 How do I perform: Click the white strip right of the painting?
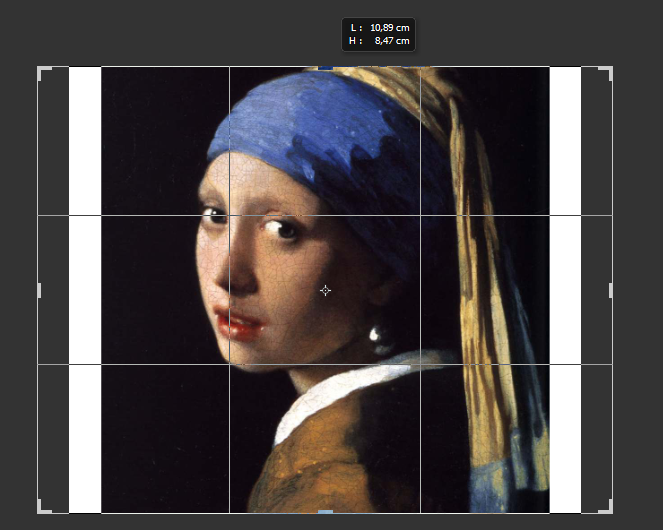point(565,290)
